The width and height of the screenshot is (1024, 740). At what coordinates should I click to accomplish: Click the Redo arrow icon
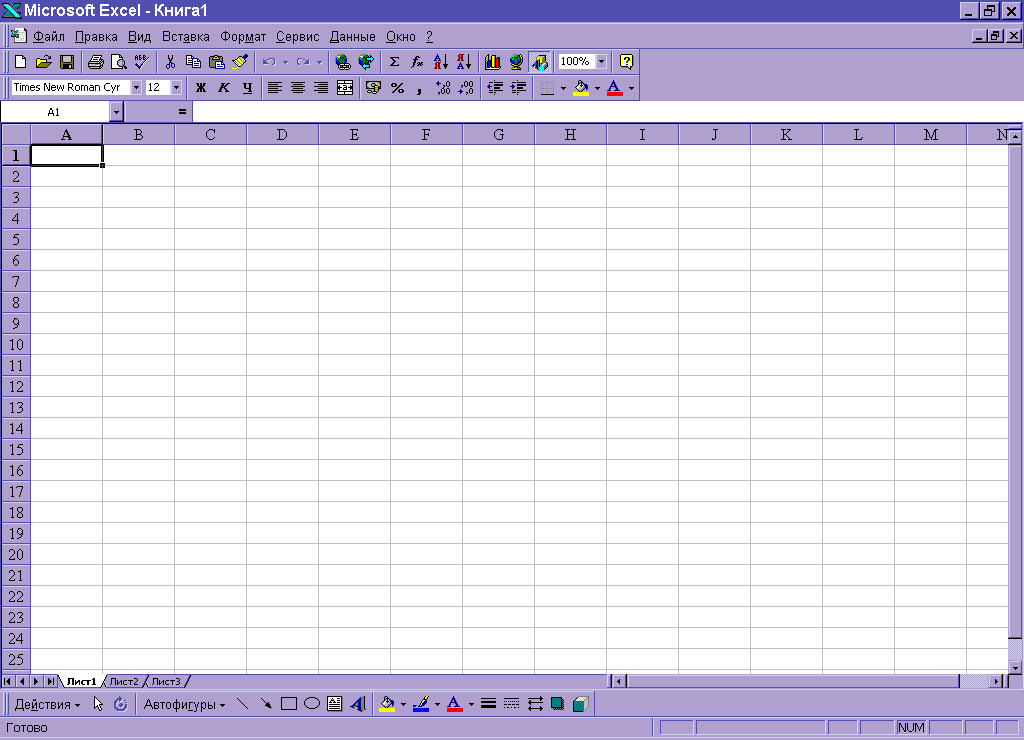(x=302, y=62)
